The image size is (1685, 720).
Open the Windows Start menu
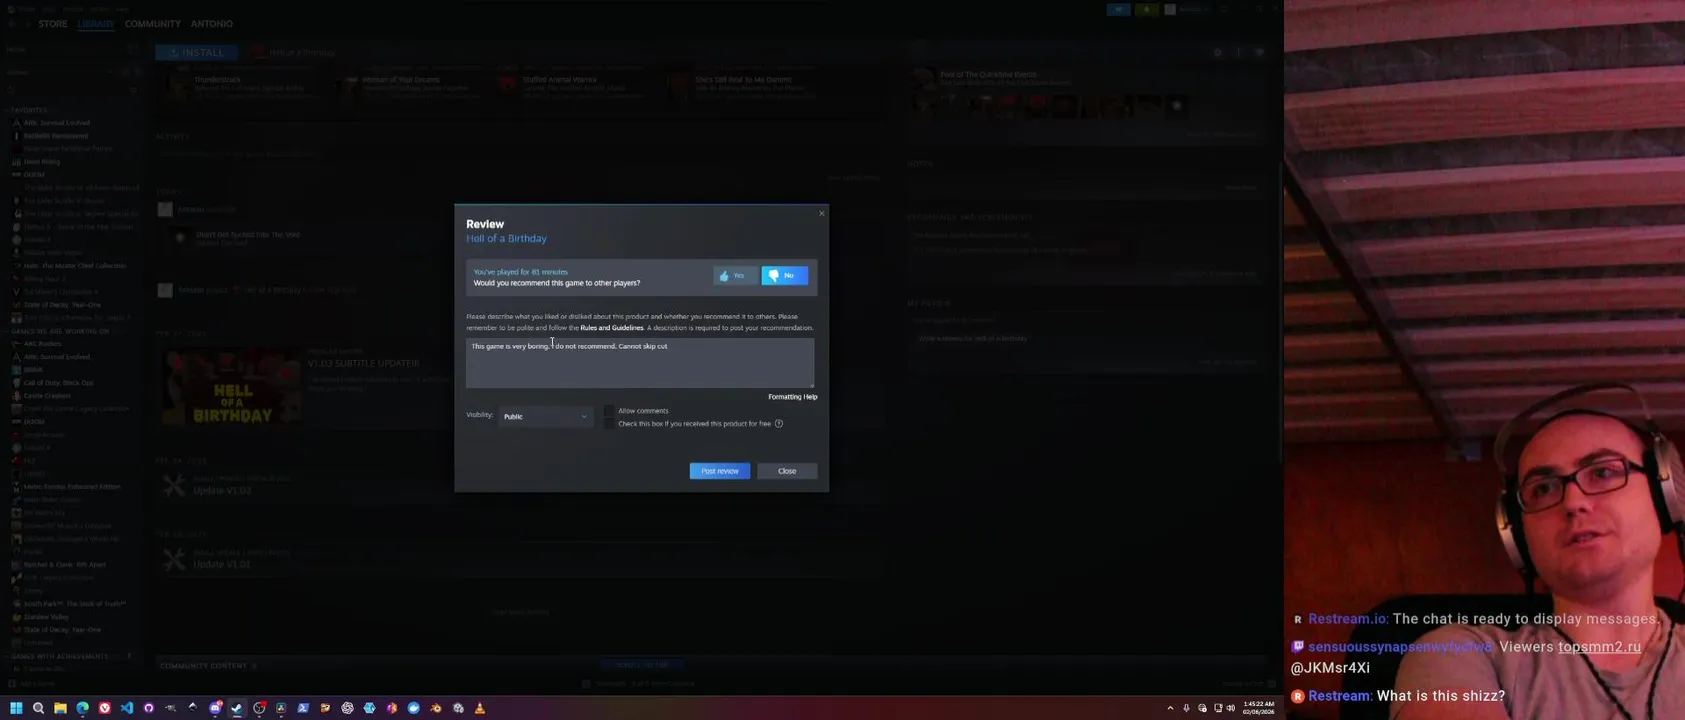[x=16, y=708]
